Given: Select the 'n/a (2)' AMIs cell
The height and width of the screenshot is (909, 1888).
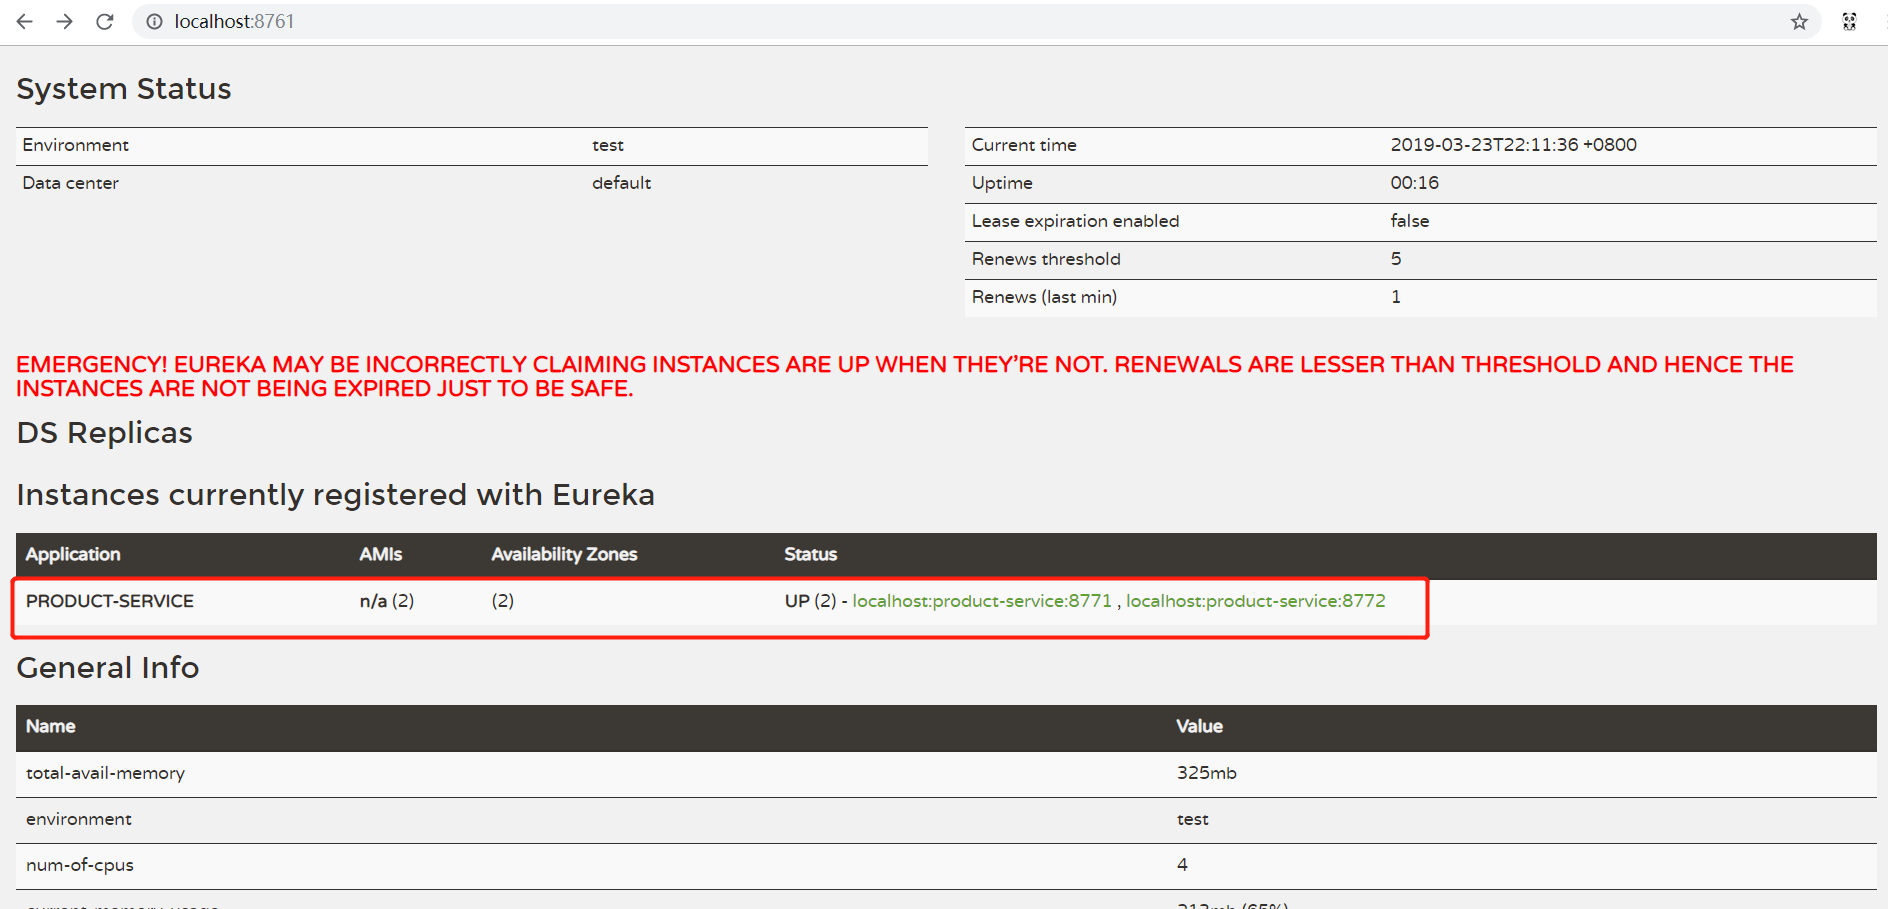Looking at the screenshot, I should pyautogui.click(x=387, y=601).
